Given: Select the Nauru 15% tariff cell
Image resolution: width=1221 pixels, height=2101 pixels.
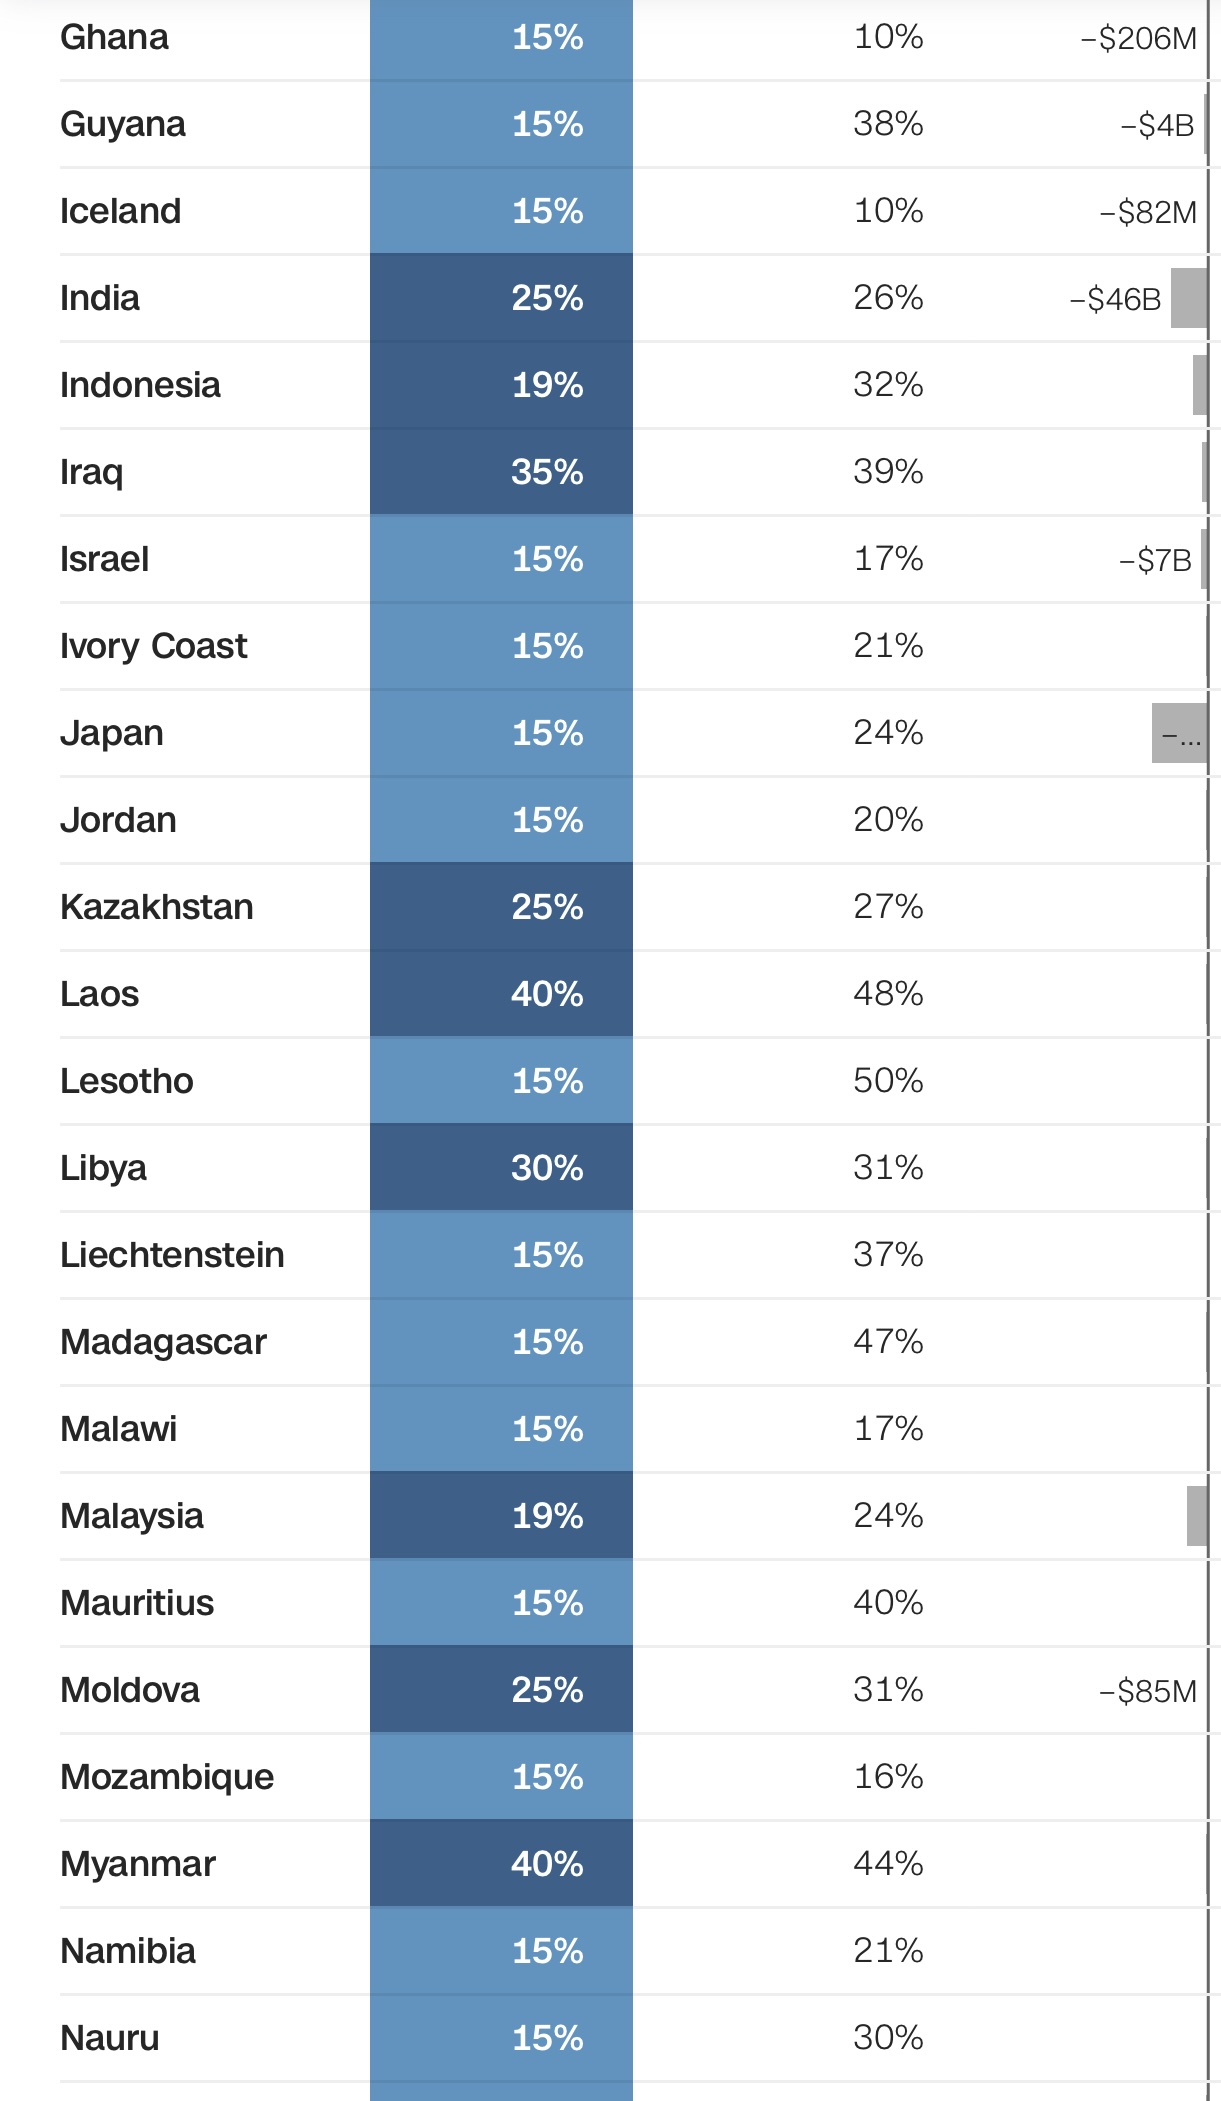Looking at the screenshot, I should 501,2038.
